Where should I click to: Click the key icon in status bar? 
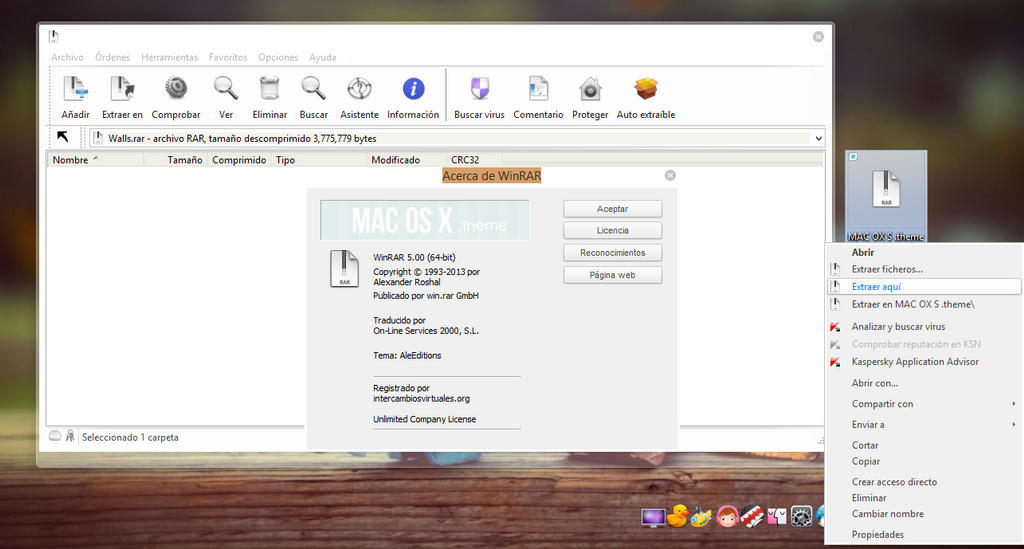click(x=70, y=436)
